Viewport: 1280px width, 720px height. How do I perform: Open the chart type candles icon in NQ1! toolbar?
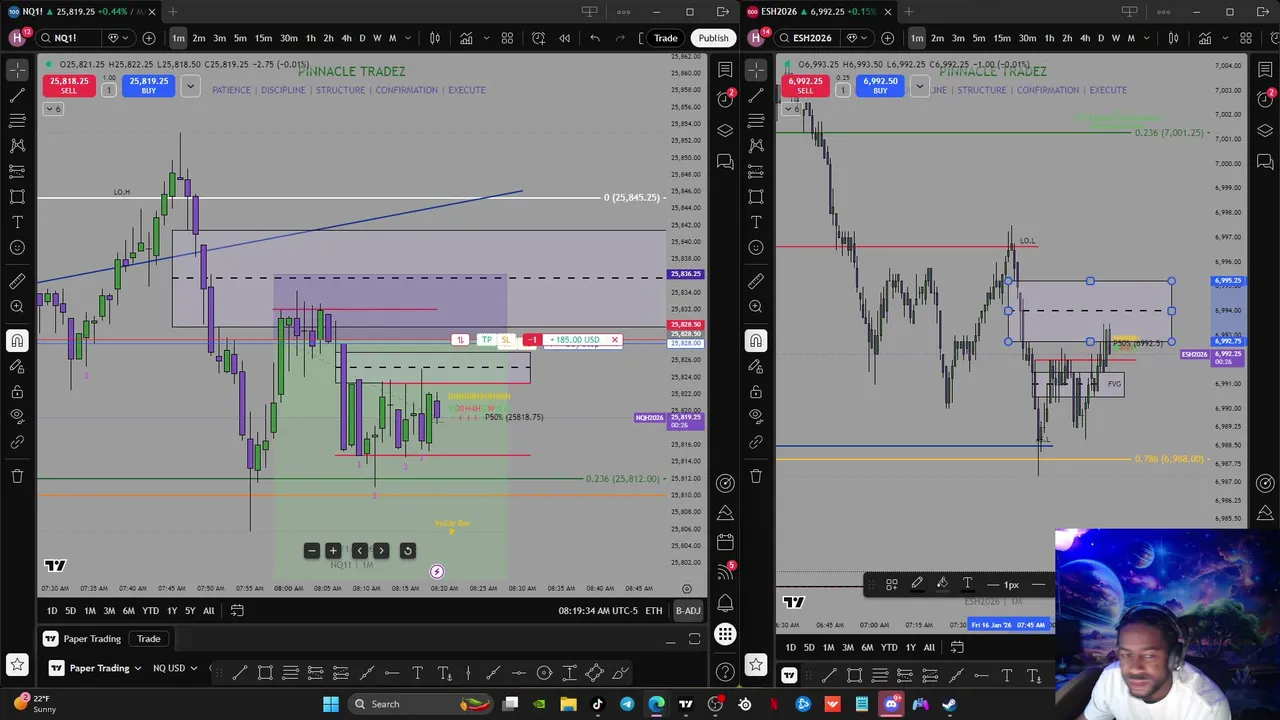click(x=435, y=38)
